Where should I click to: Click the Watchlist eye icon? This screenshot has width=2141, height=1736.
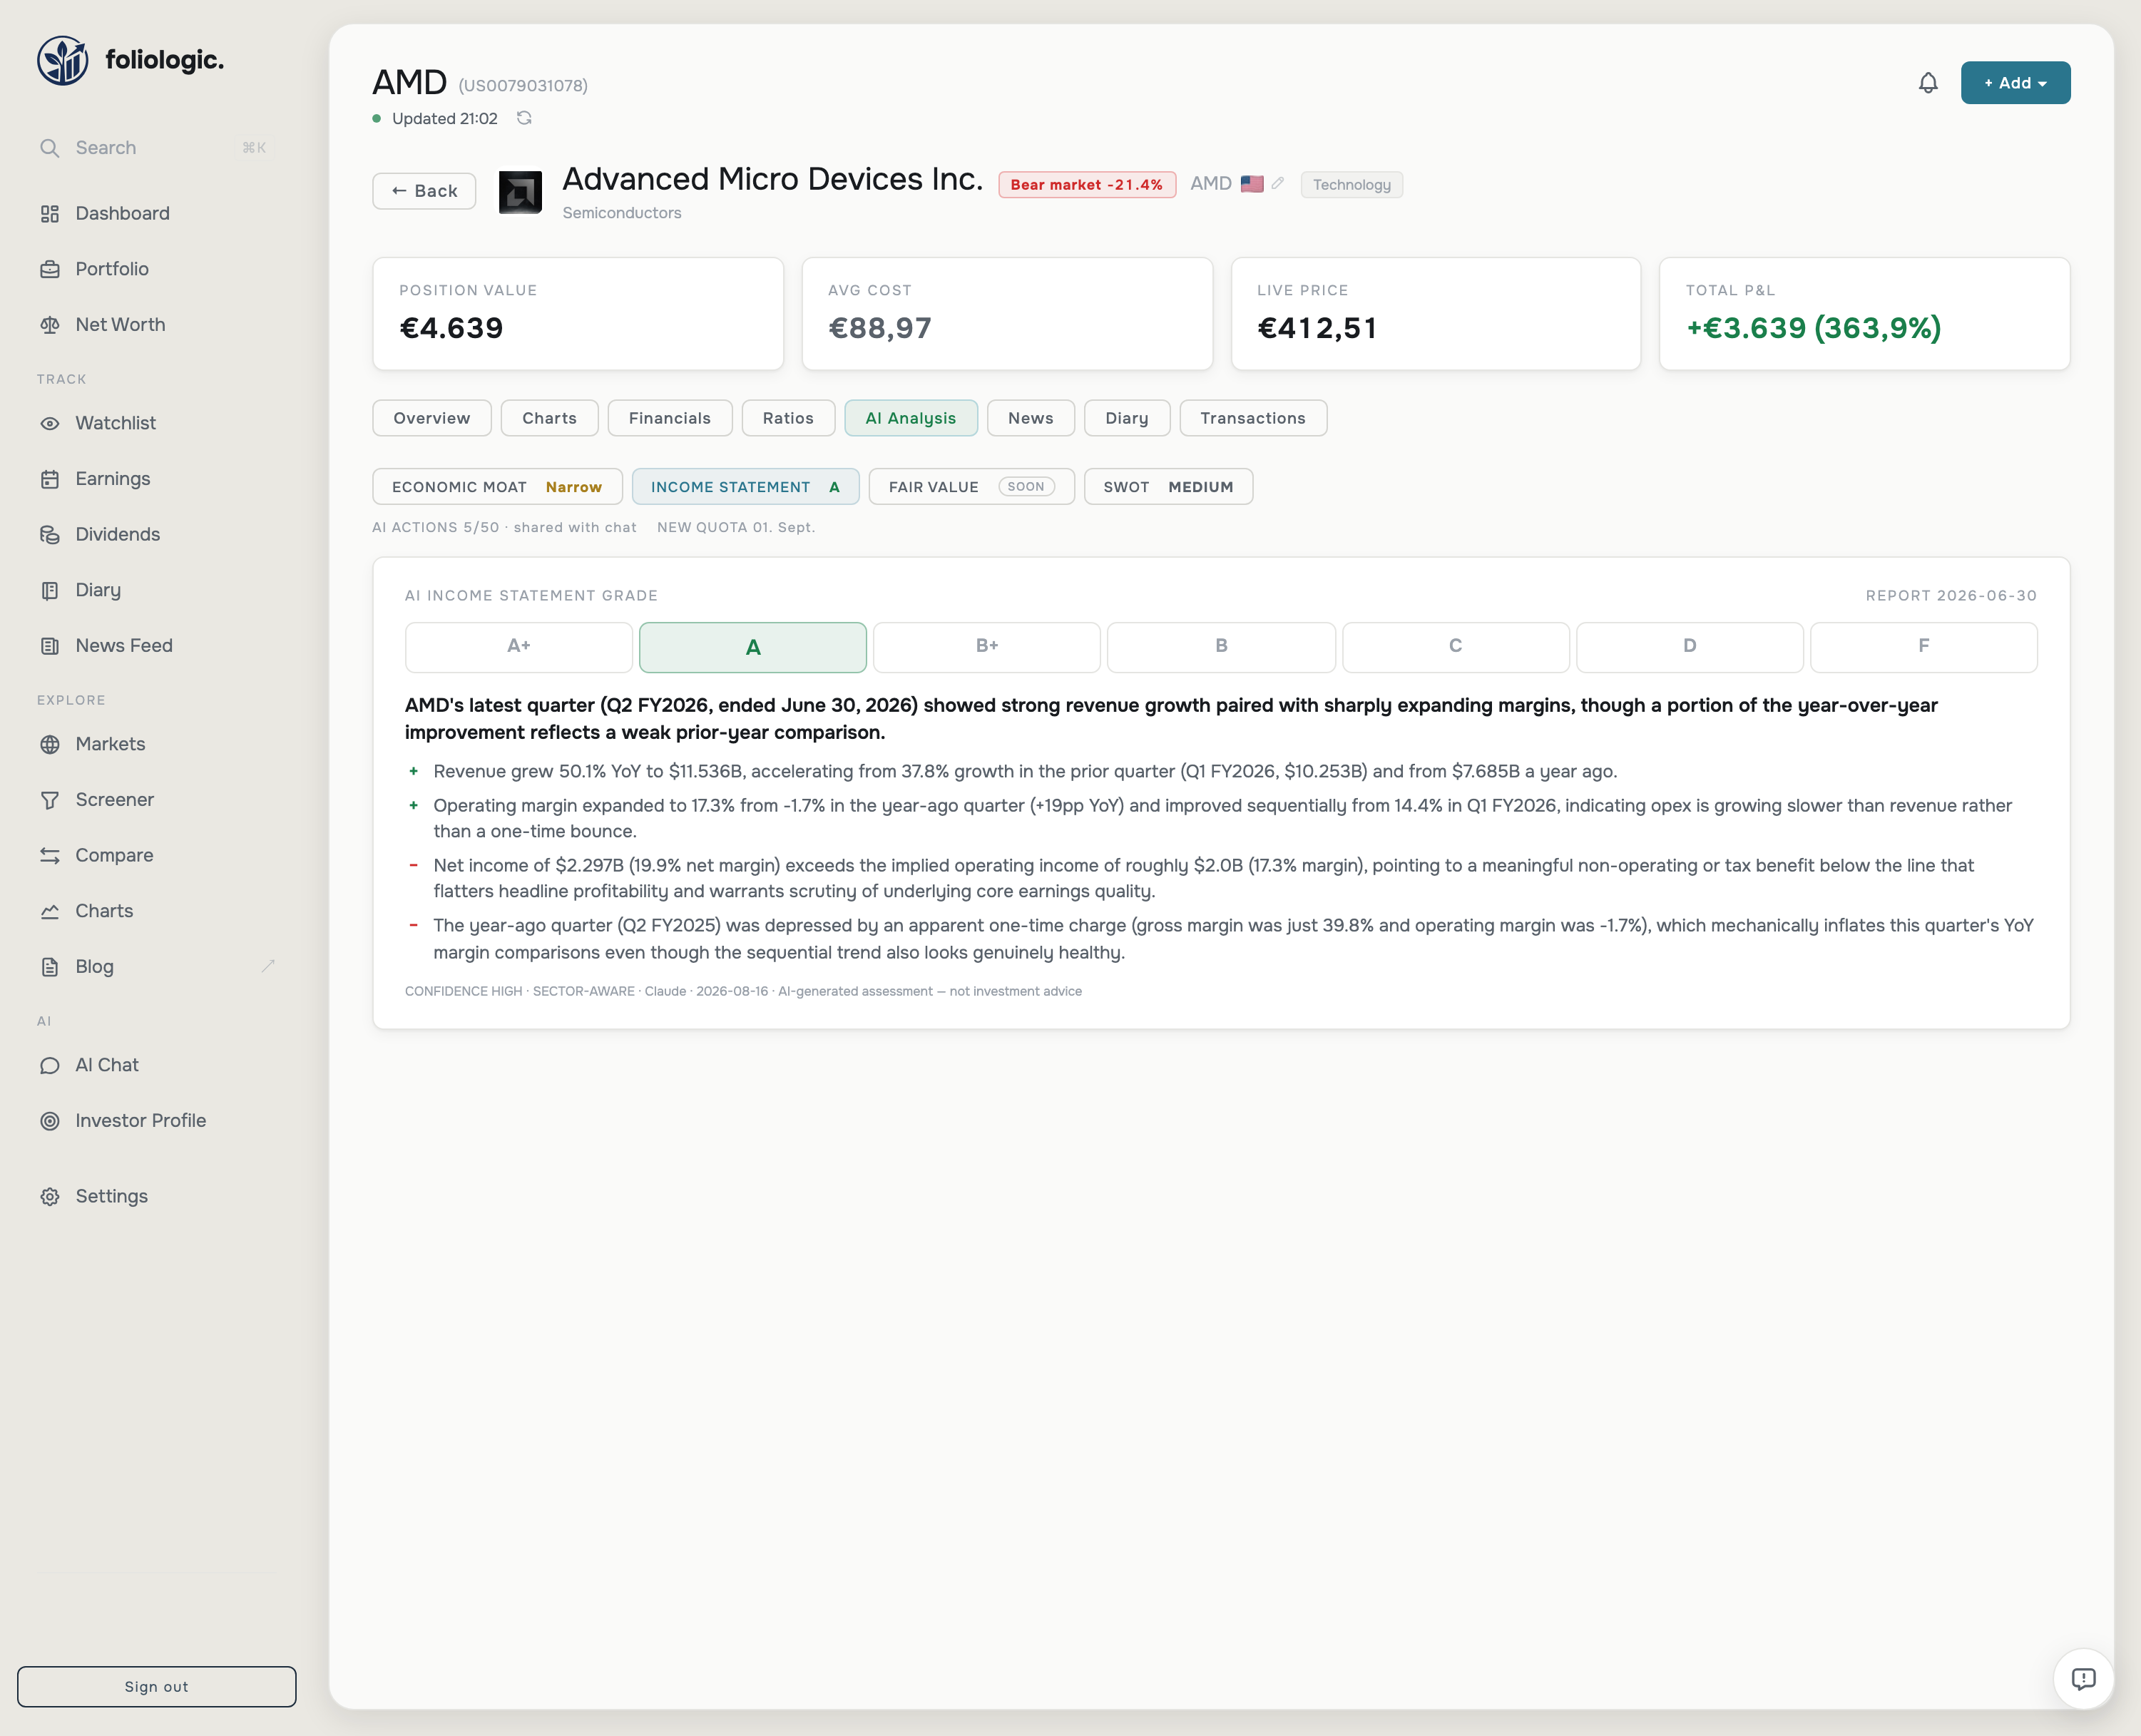point(50,423)
